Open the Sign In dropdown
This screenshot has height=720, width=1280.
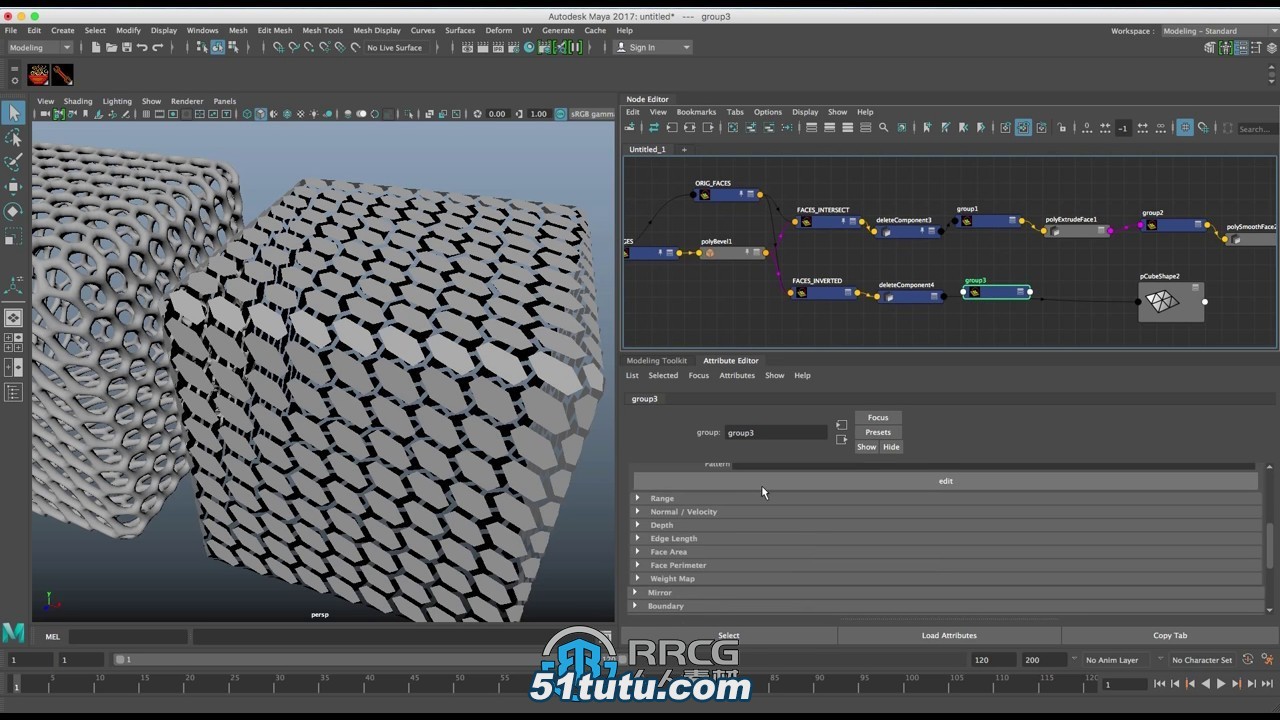coord(652,47)
